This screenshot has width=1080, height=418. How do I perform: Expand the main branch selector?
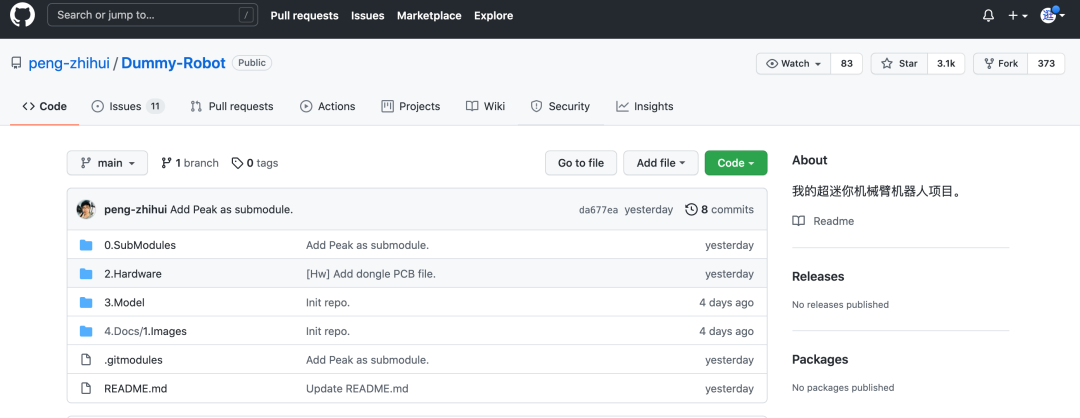click(x=107, y=163)
